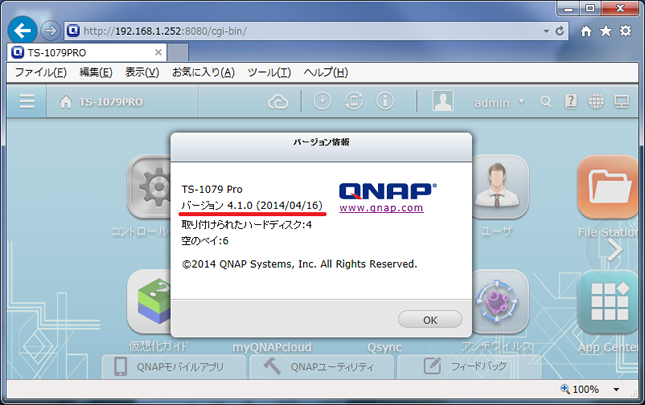Open the お気に入り(A) menu
645x405 pixels.
pyautogui.click(x=203, y=72)
